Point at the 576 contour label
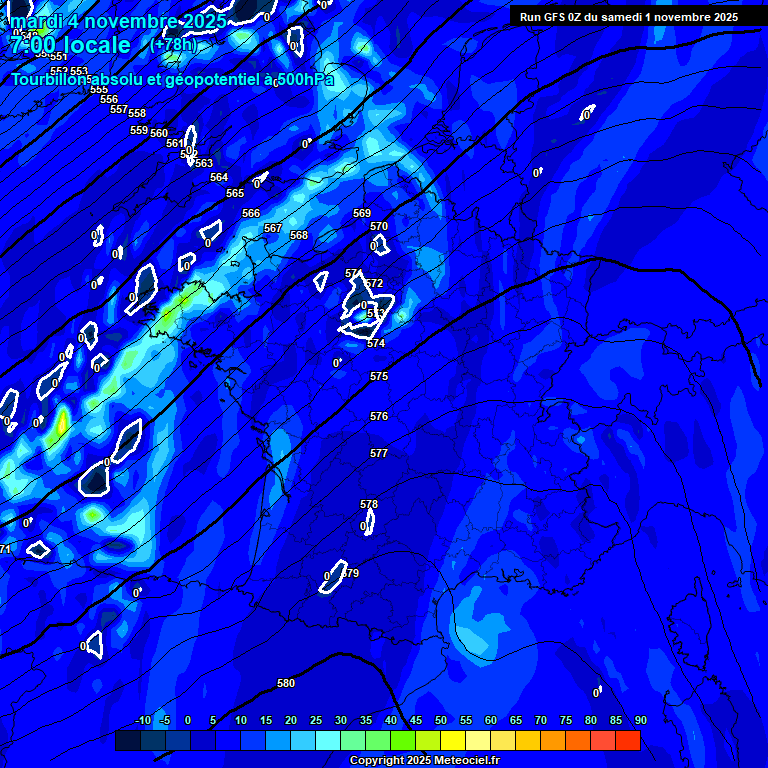 379,417
